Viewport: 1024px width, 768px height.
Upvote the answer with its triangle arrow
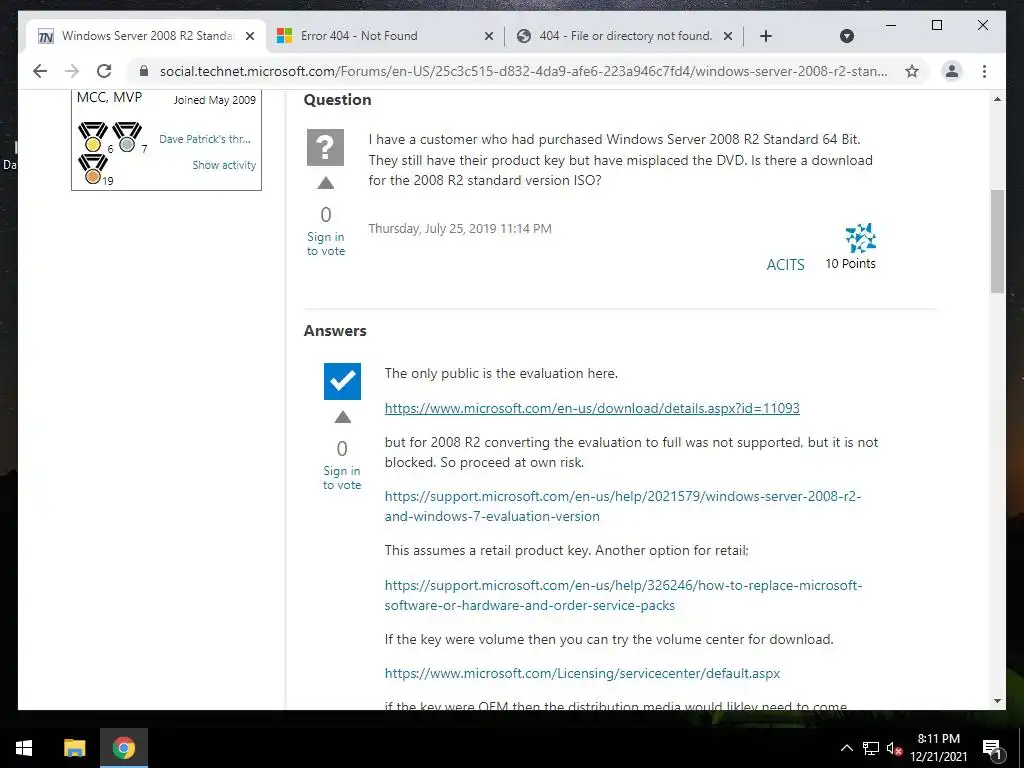342,417
